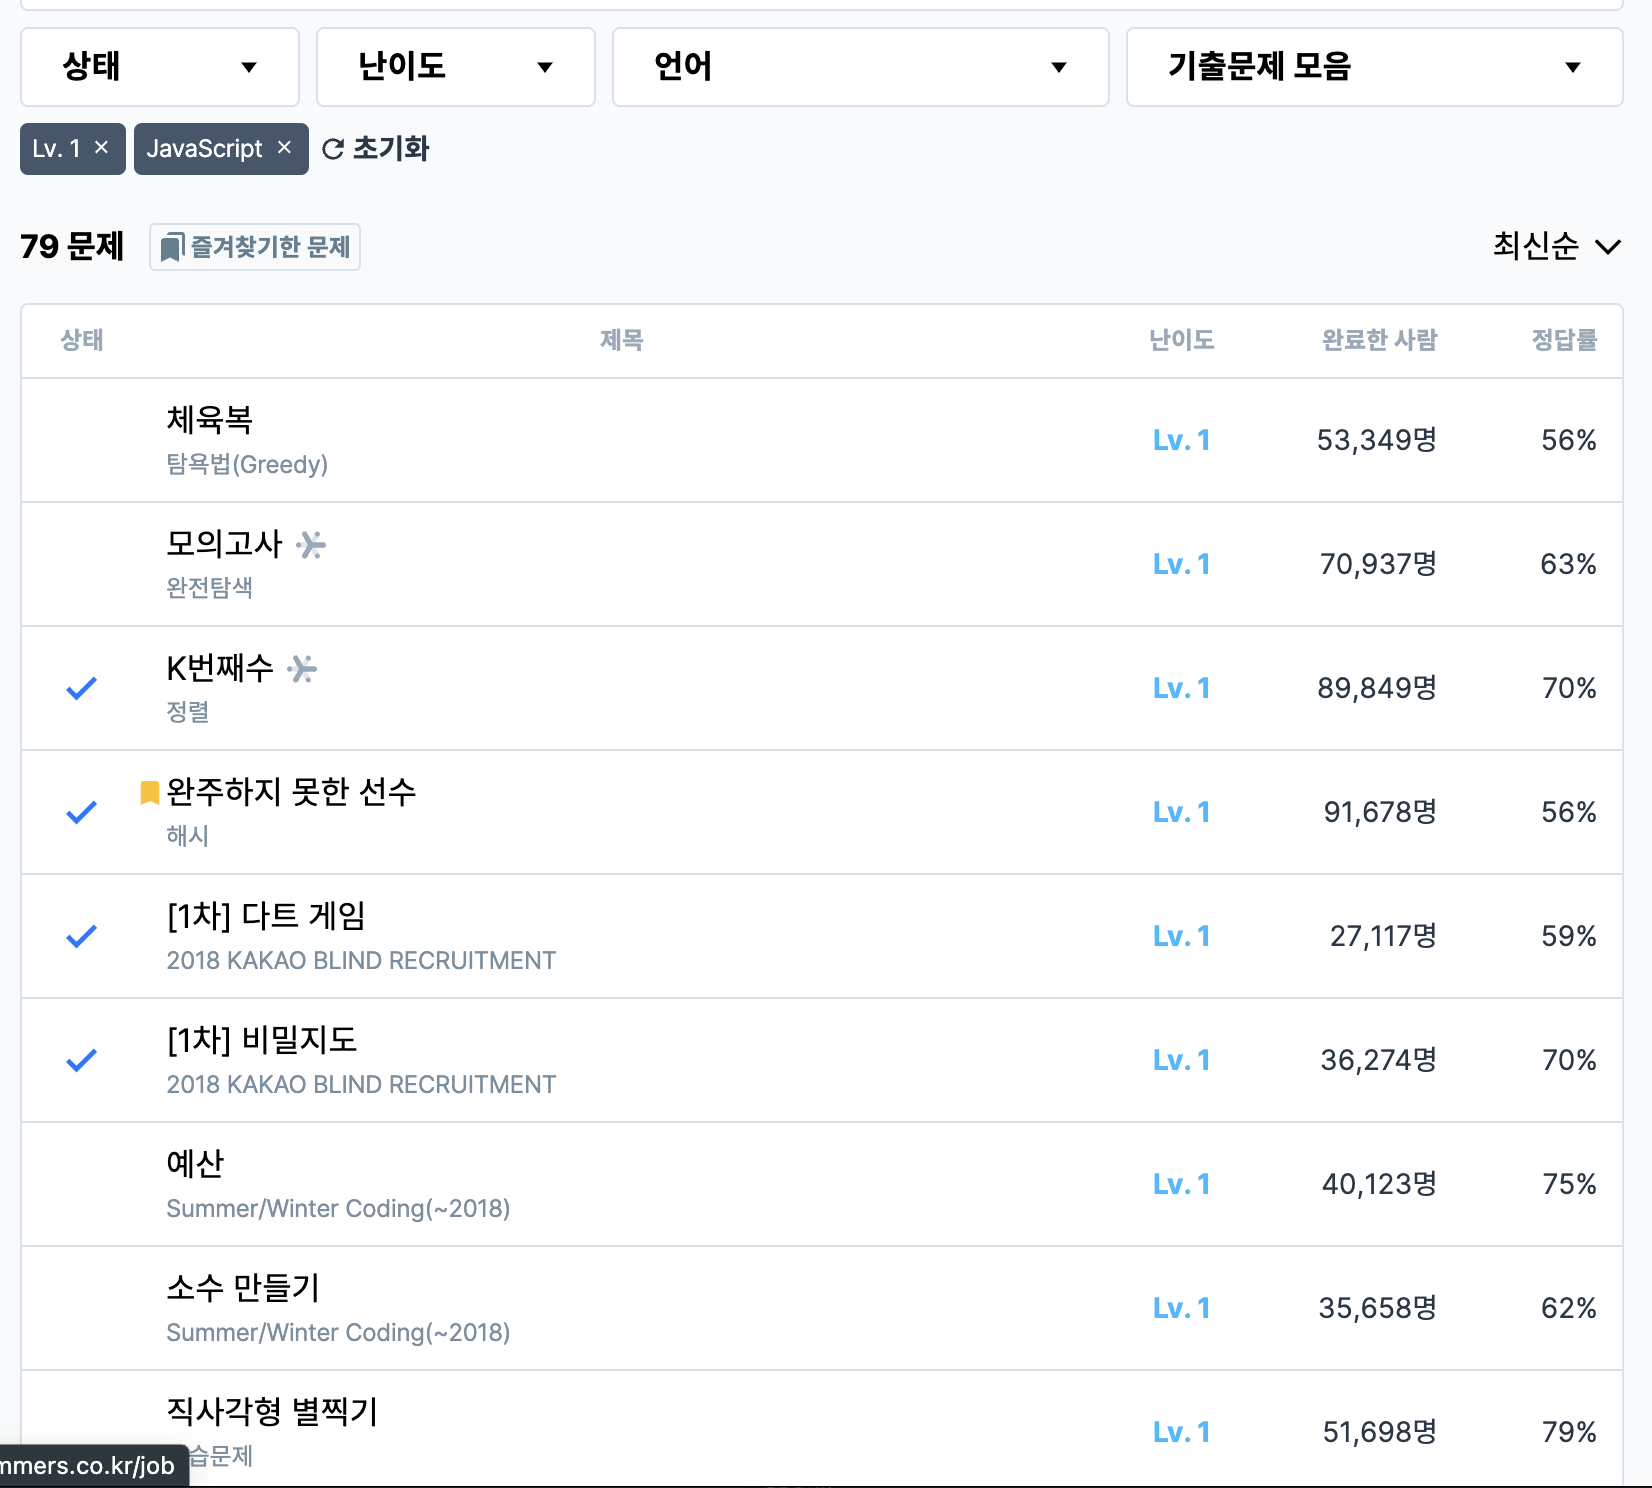Click the checkmark on 완주하지 못한 선수 row
Viewport: 1652px width, 1488px height.
tap(81, 812)
